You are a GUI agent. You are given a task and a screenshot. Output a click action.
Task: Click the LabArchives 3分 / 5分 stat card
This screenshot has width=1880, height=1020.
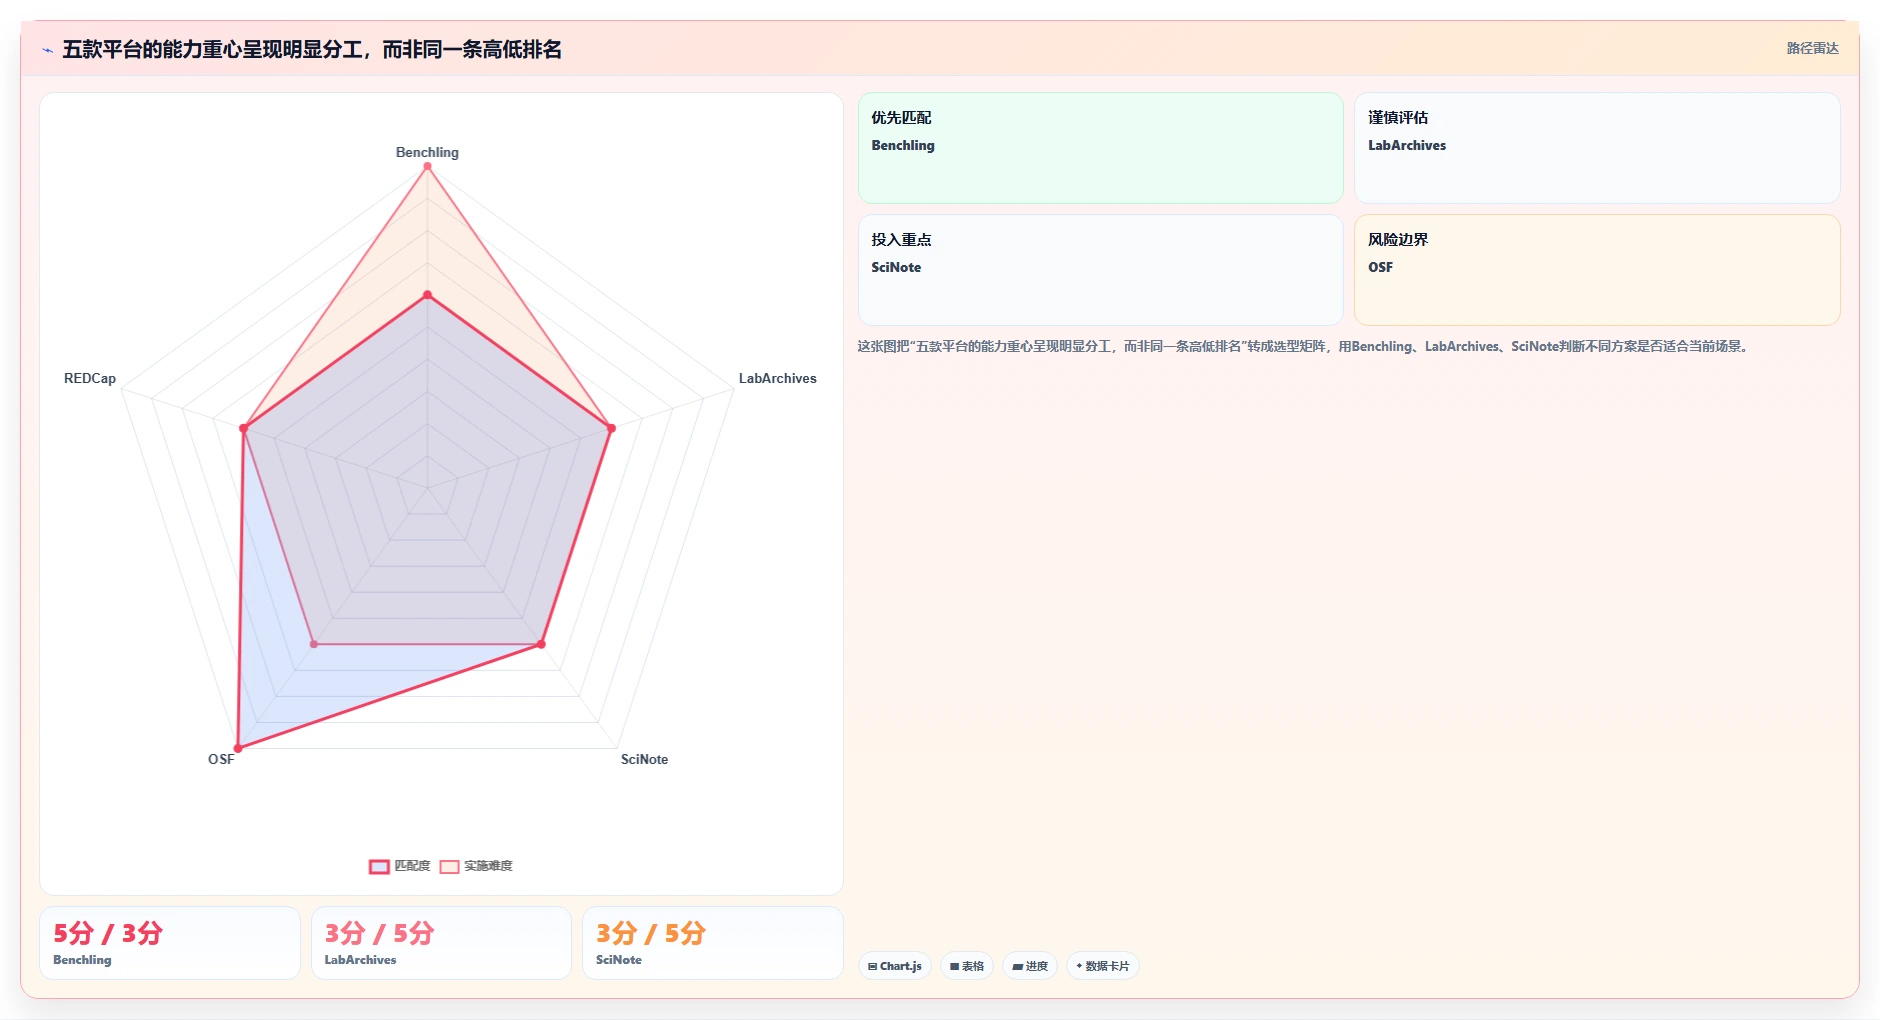pyautogui.click(x=441, y=943)
